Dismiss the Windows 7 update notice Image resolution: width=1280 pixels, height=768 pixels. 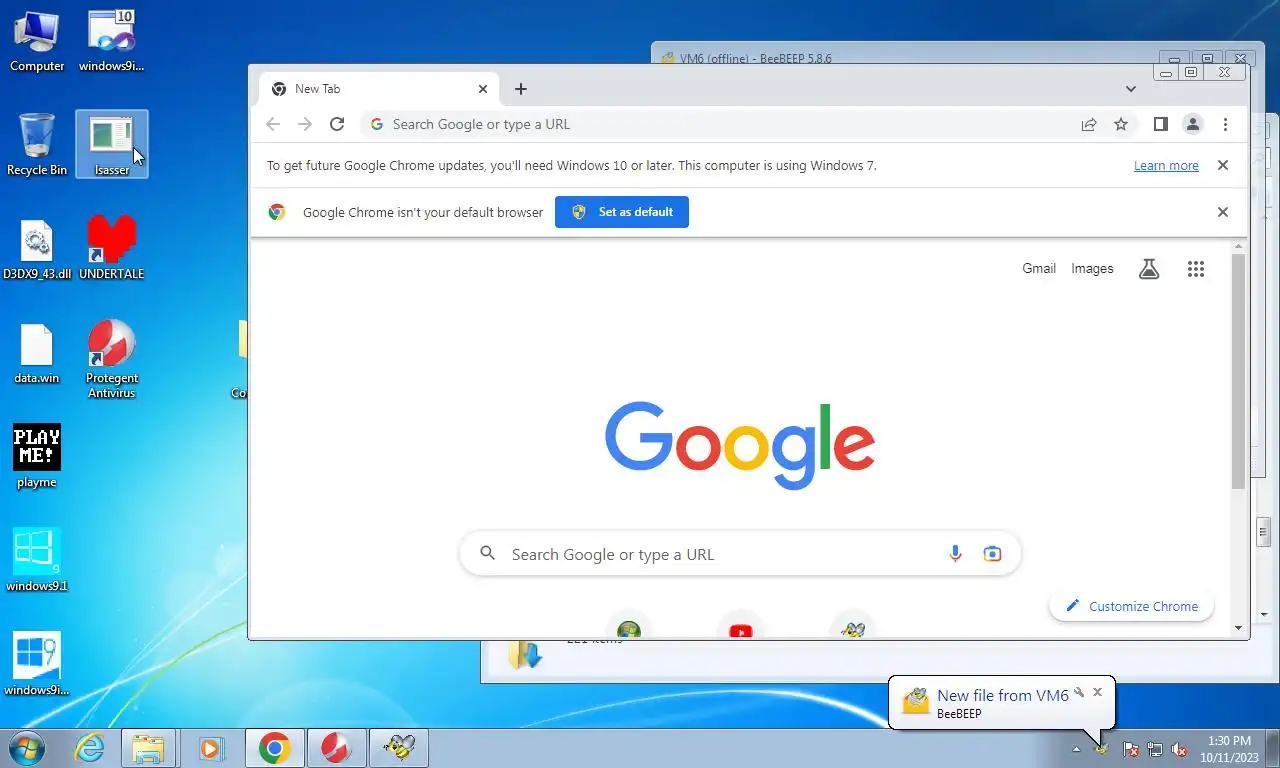tap(1222, 165)
